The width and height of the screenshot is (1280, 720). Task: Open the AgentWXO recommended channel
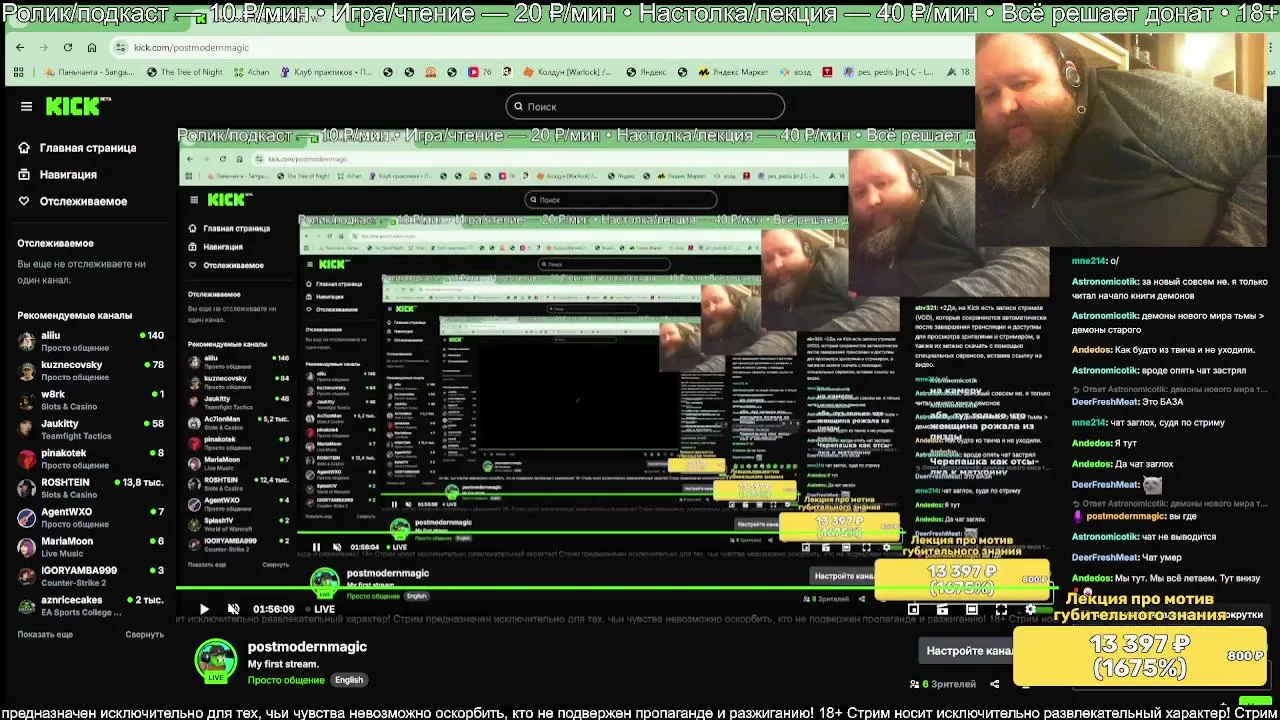click(90, 517)
